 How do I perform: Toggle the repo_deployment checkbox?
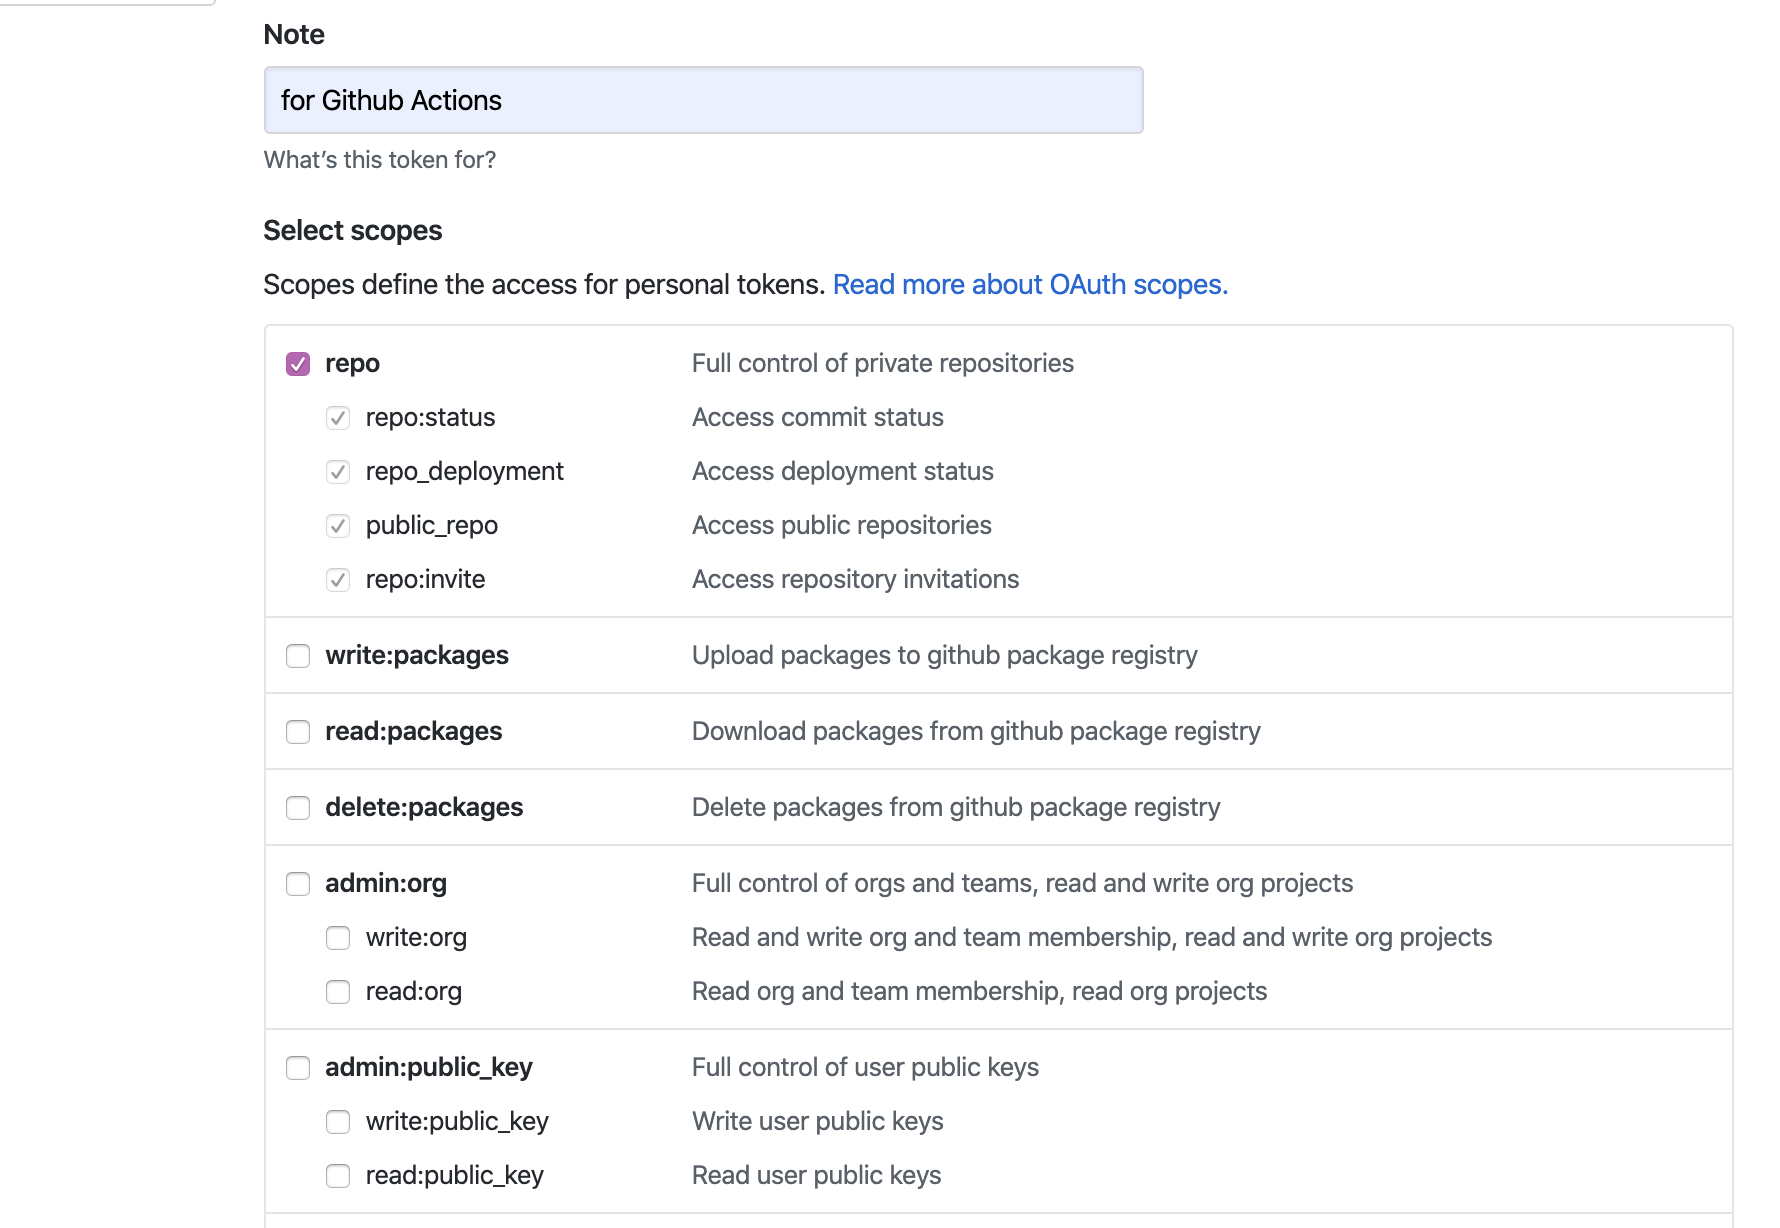pos(338,472)
